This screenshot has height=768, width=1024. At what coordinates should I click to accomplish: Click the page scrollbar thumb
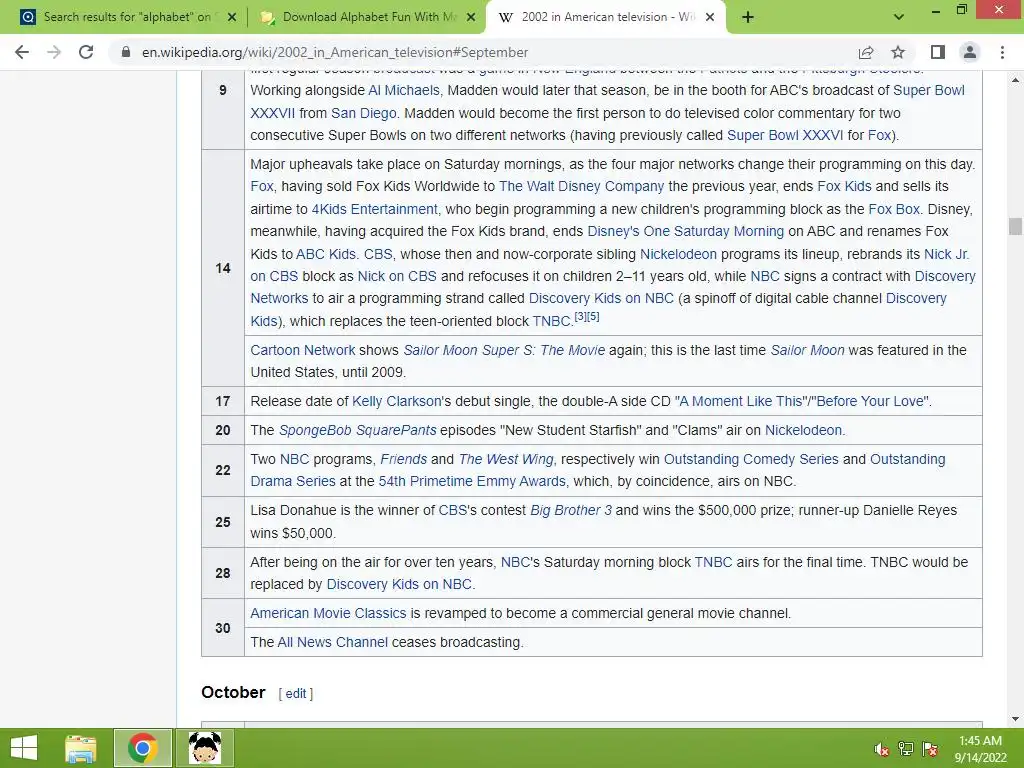click(1015, 226)
